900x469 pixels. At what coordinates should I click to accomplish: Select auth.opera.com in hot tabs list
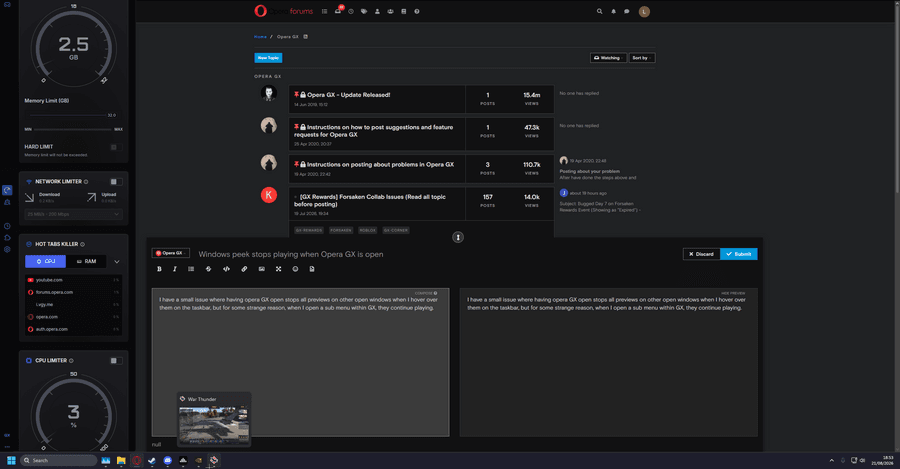click(73, 330)
